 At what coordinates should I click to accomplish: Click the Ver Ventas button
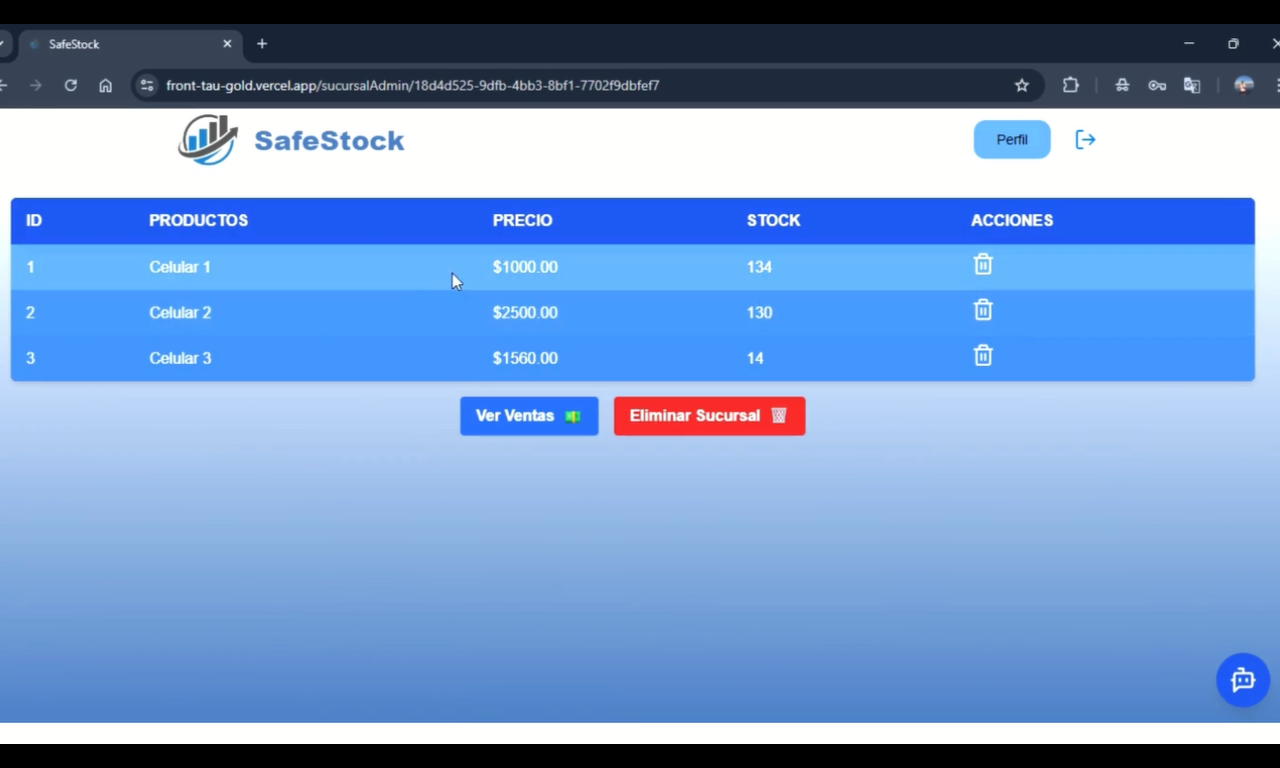coord(528,416)
